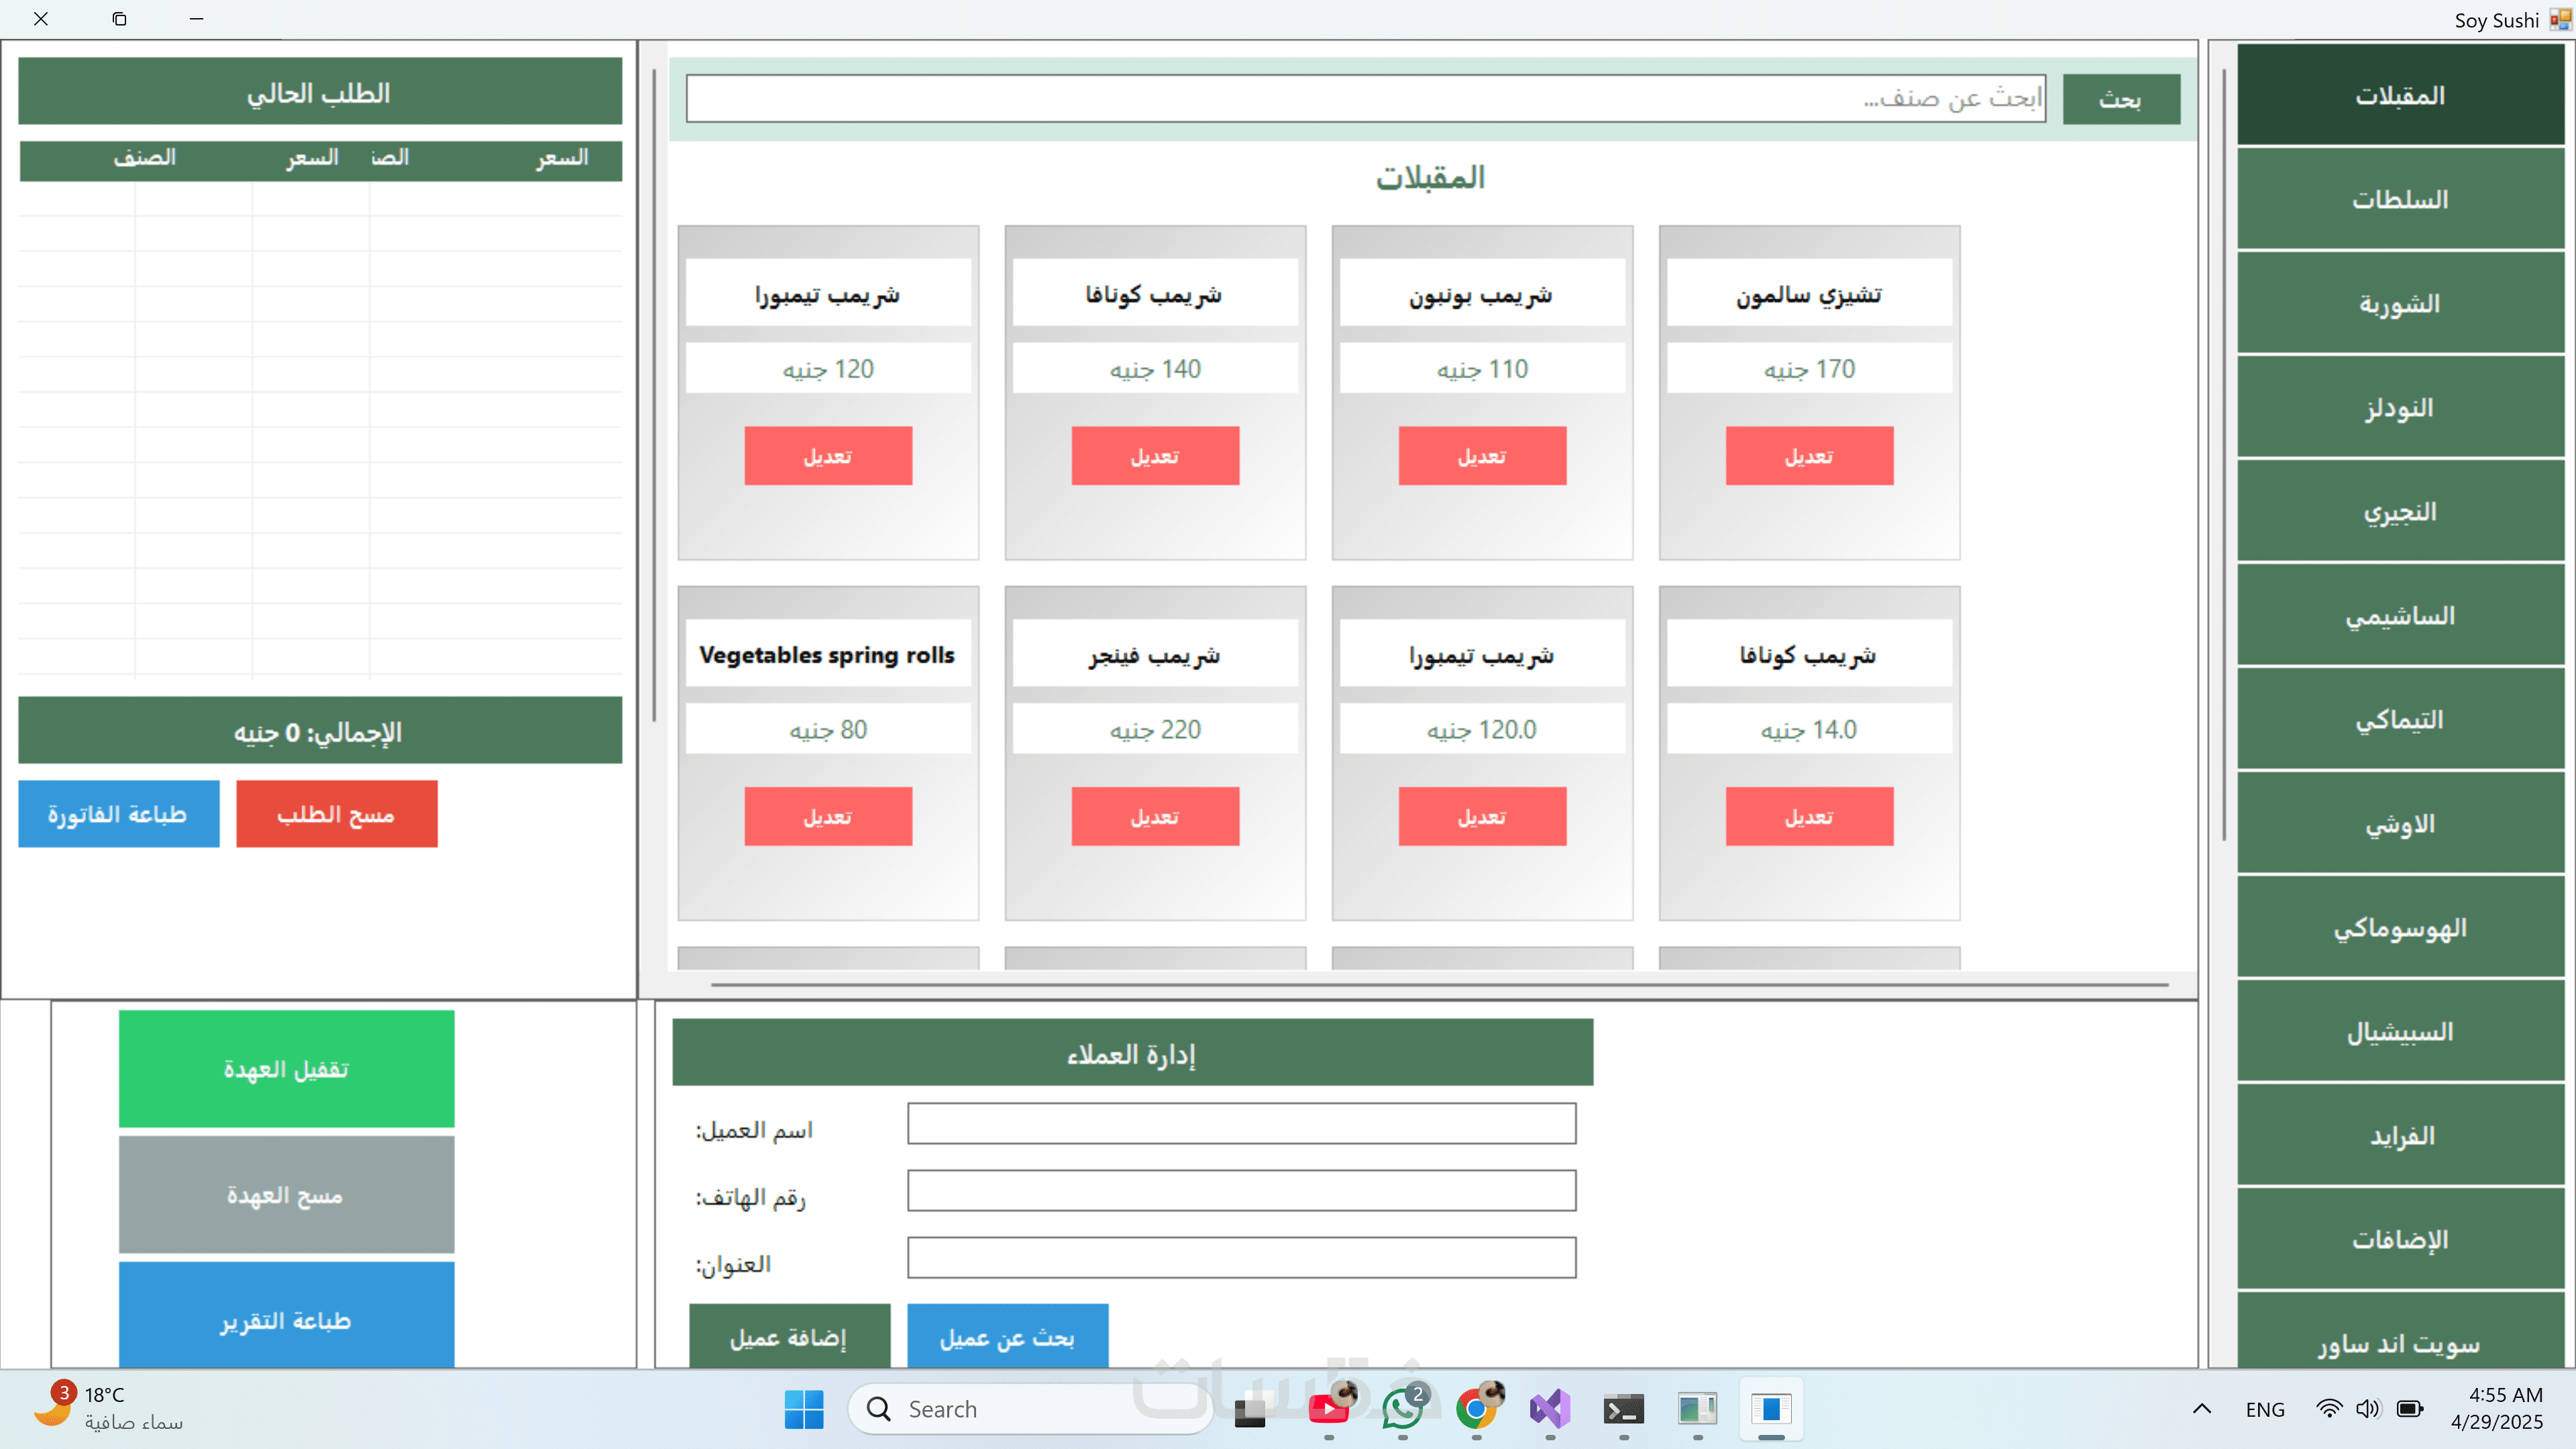Click تعديل under تشيزي سالمون
This screenshot has width=2576, height=1449.
click(x=1809, y=456)
